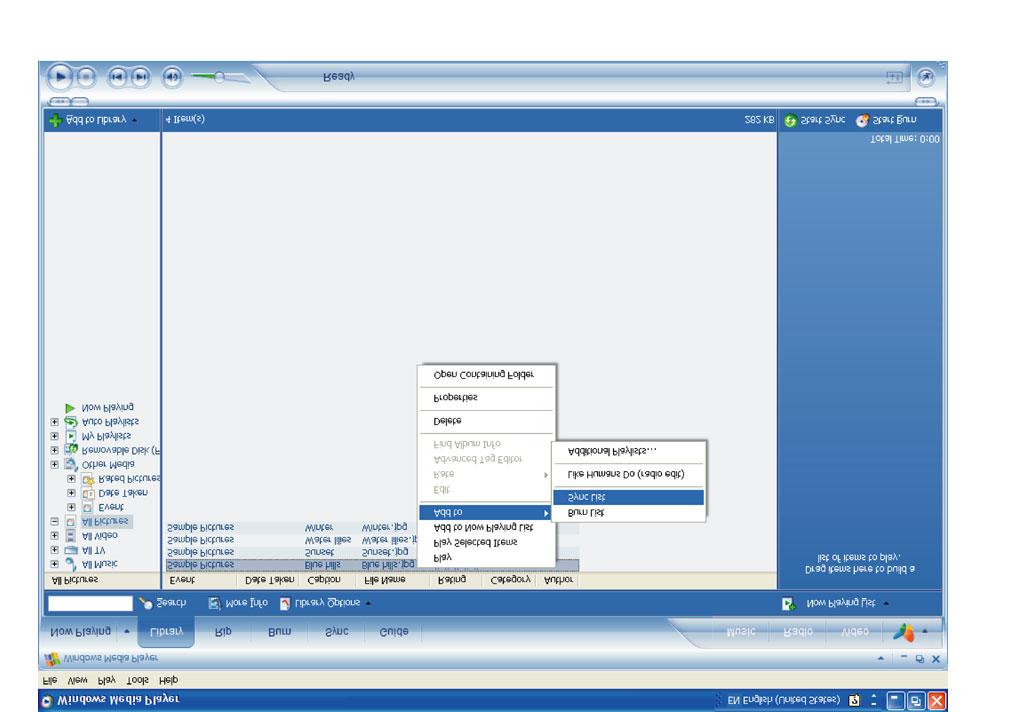This screenshot has width=1023, height=712.
Task: Expand the All Video node
Action: click(x=55, y=535)
